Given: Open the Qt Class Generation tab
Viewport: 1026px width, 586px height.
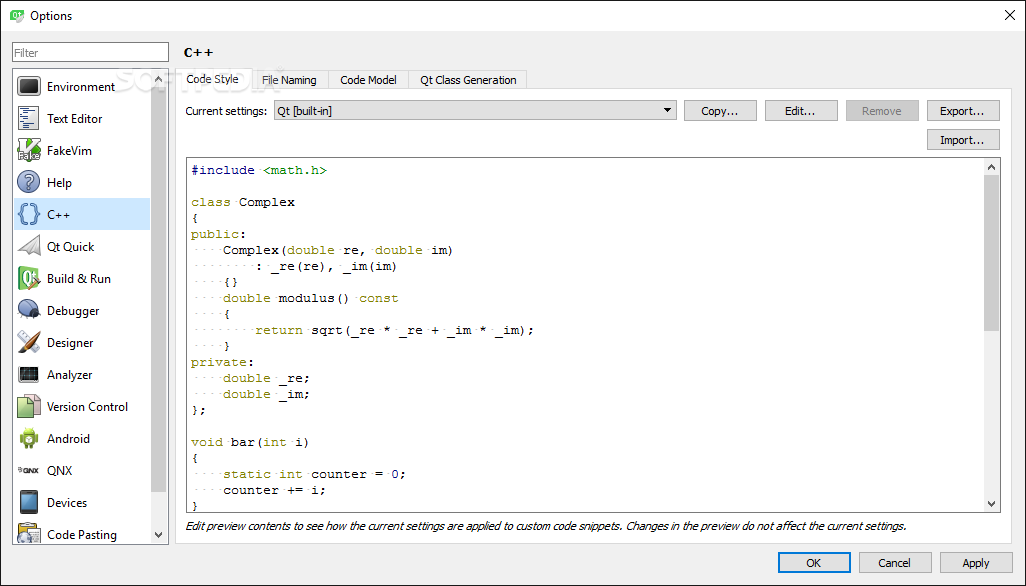Looking at the screenshot, I should [468, 80].
